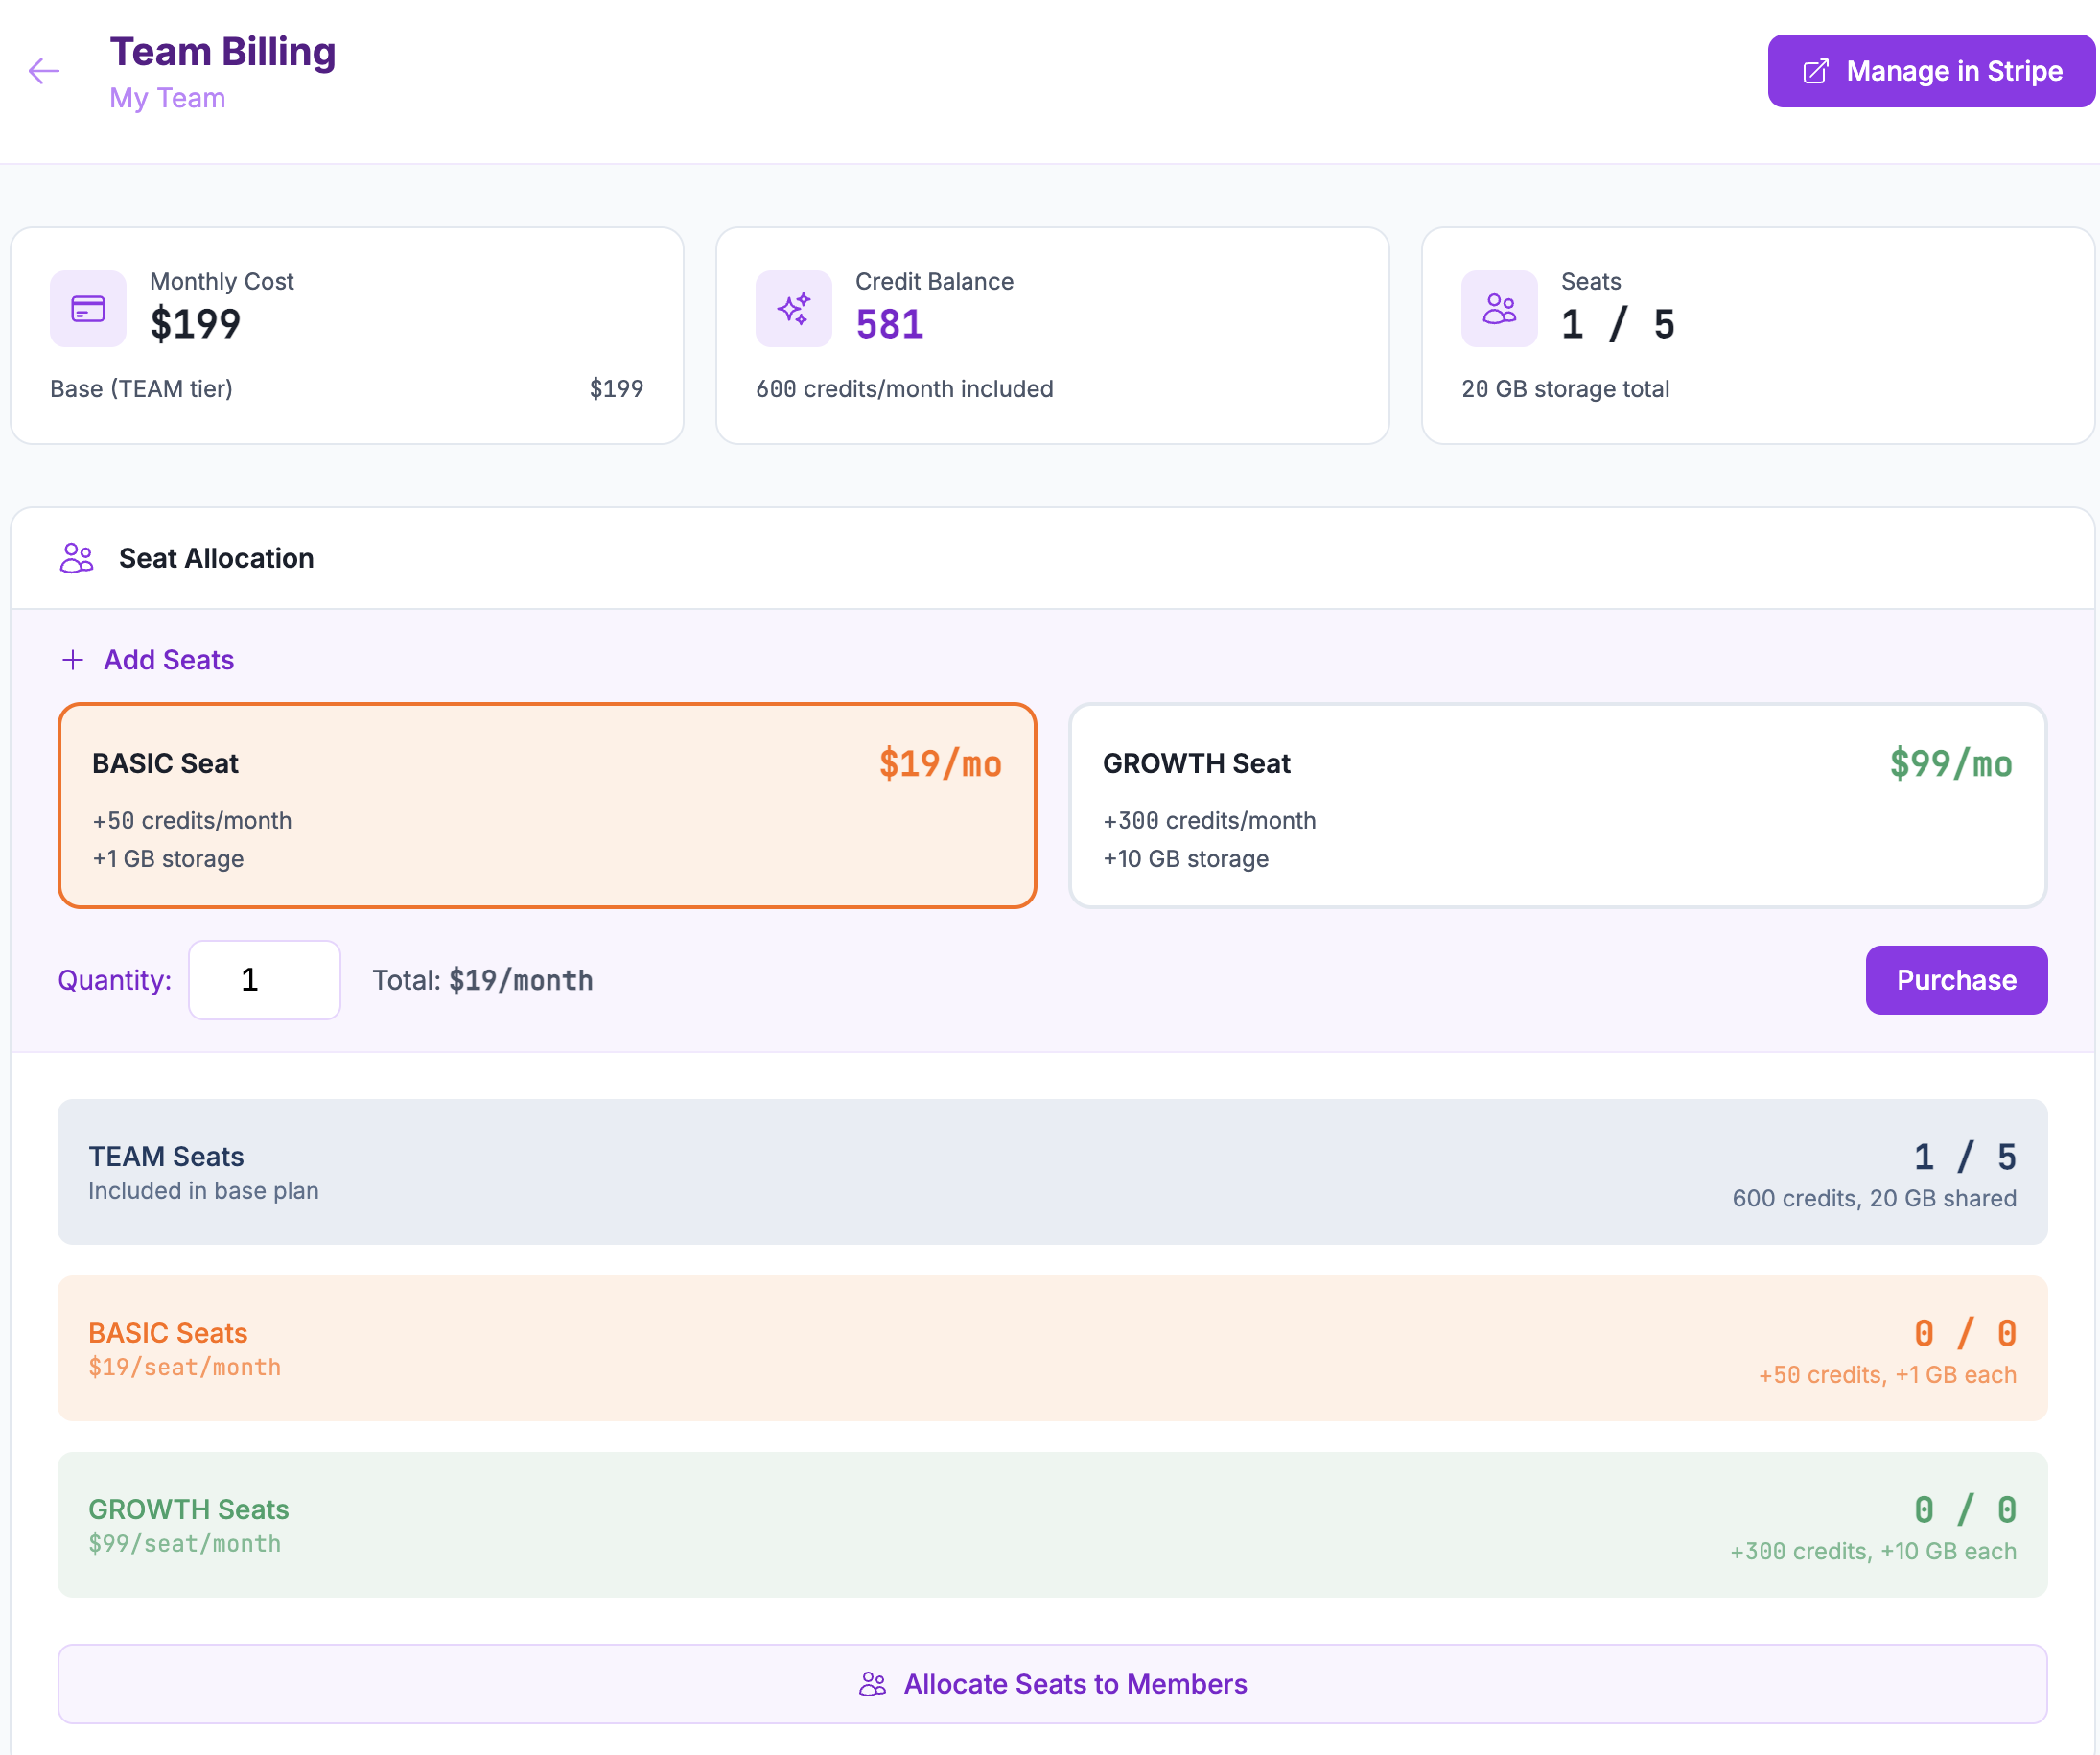Screen dimensions: 2100x1755
Task: Click the My Team subtitle link
Action: (x=167, y=98)
